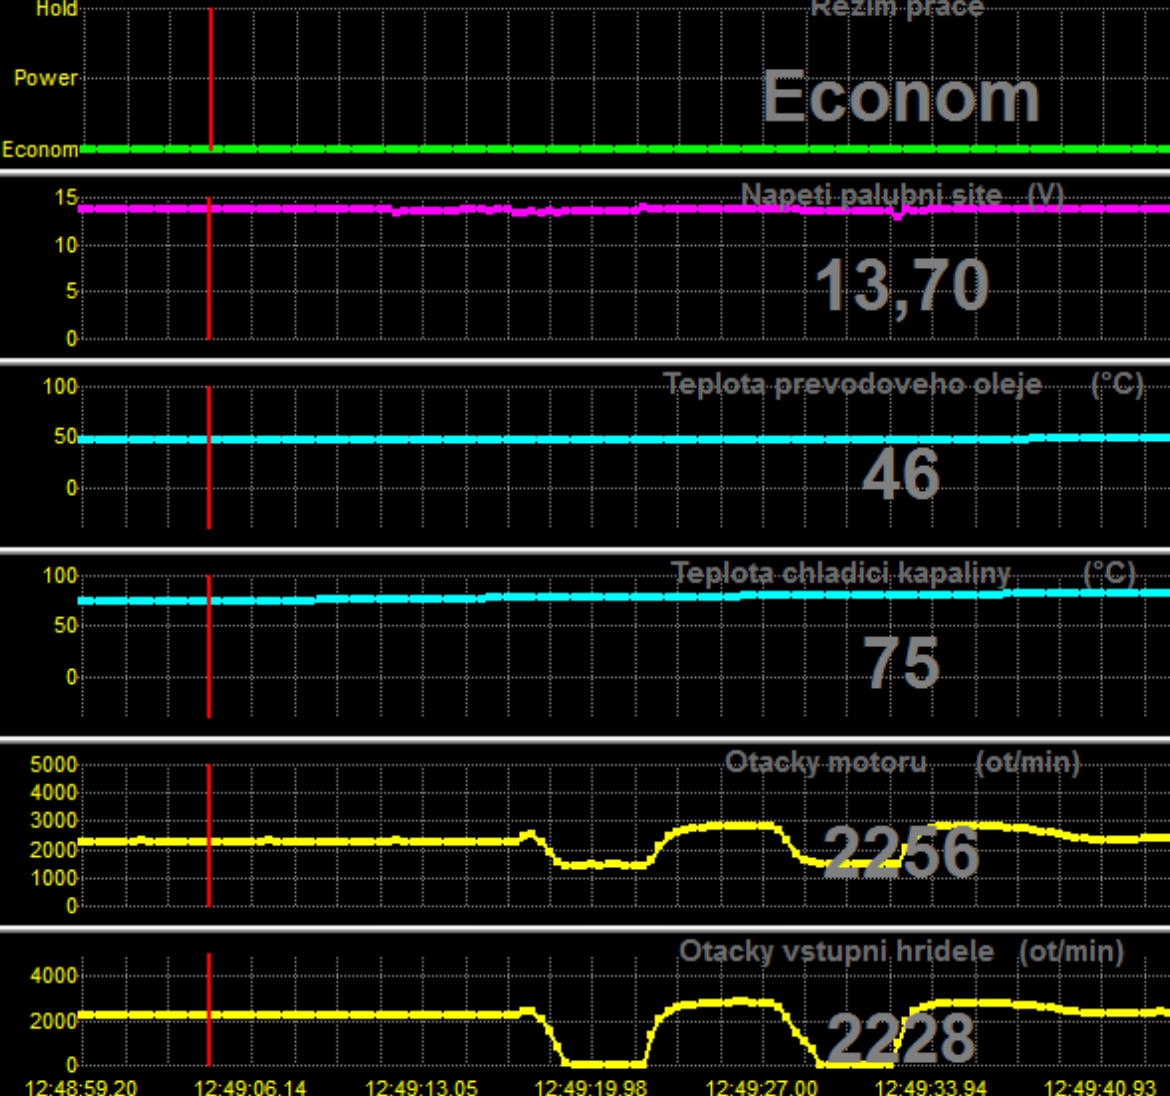Viewport: 1170px width, 1096px height.
Task: Jump to the 12:49:27.00 time label
Action: click(761, 1087)
